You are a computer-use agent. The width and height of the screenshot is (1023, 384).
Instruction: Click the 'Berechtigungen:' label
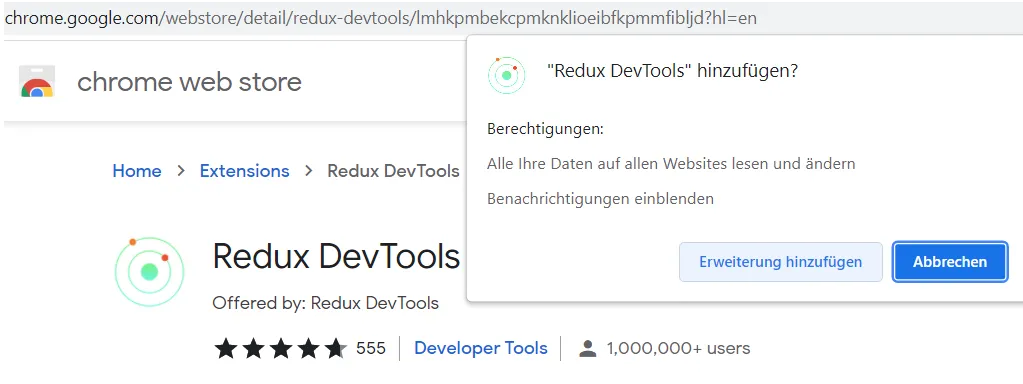pos(545,129)
